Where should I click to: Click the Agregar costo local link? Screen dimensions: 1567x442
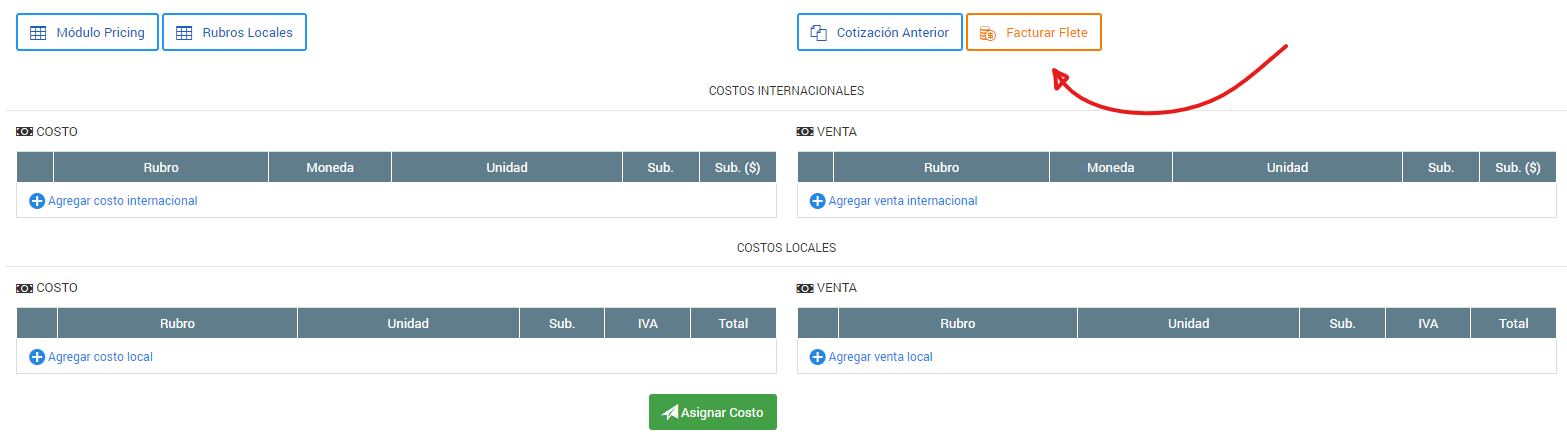click(x=100, y=357)
